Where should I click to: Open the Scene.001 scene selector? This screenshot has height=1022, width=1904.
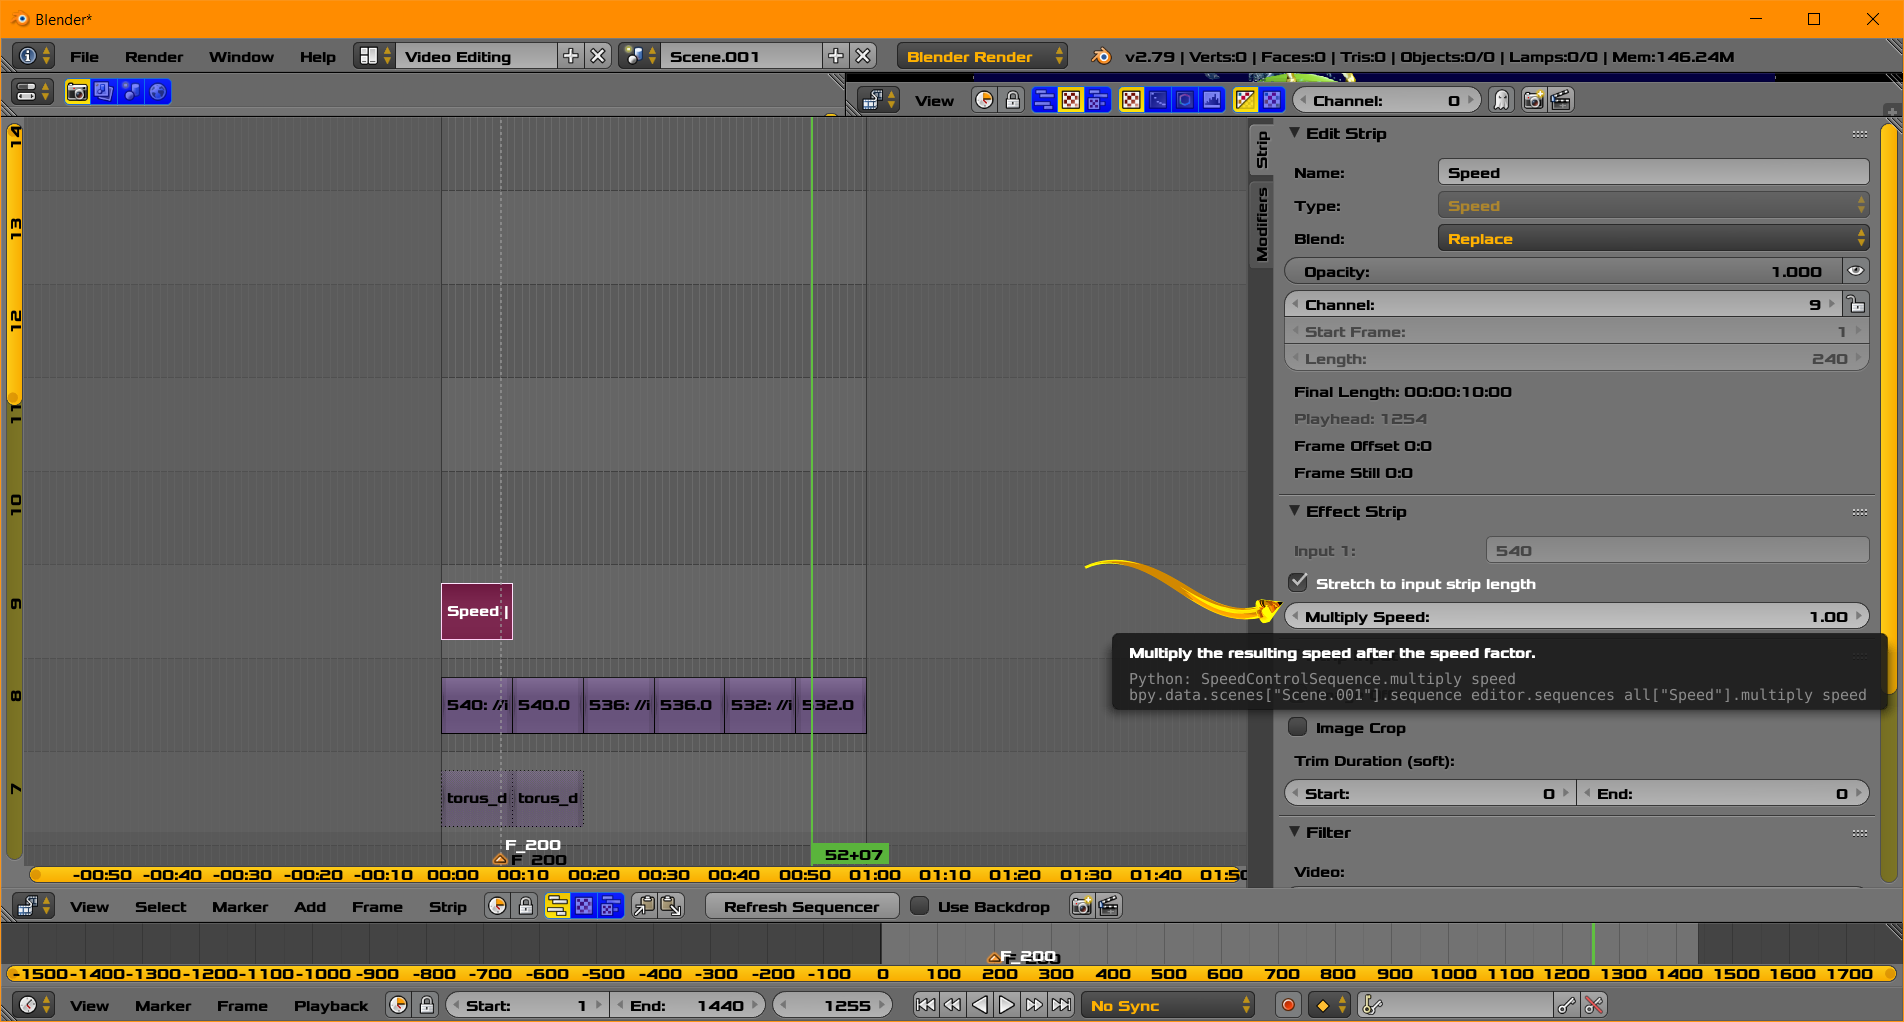click(637, 56)
